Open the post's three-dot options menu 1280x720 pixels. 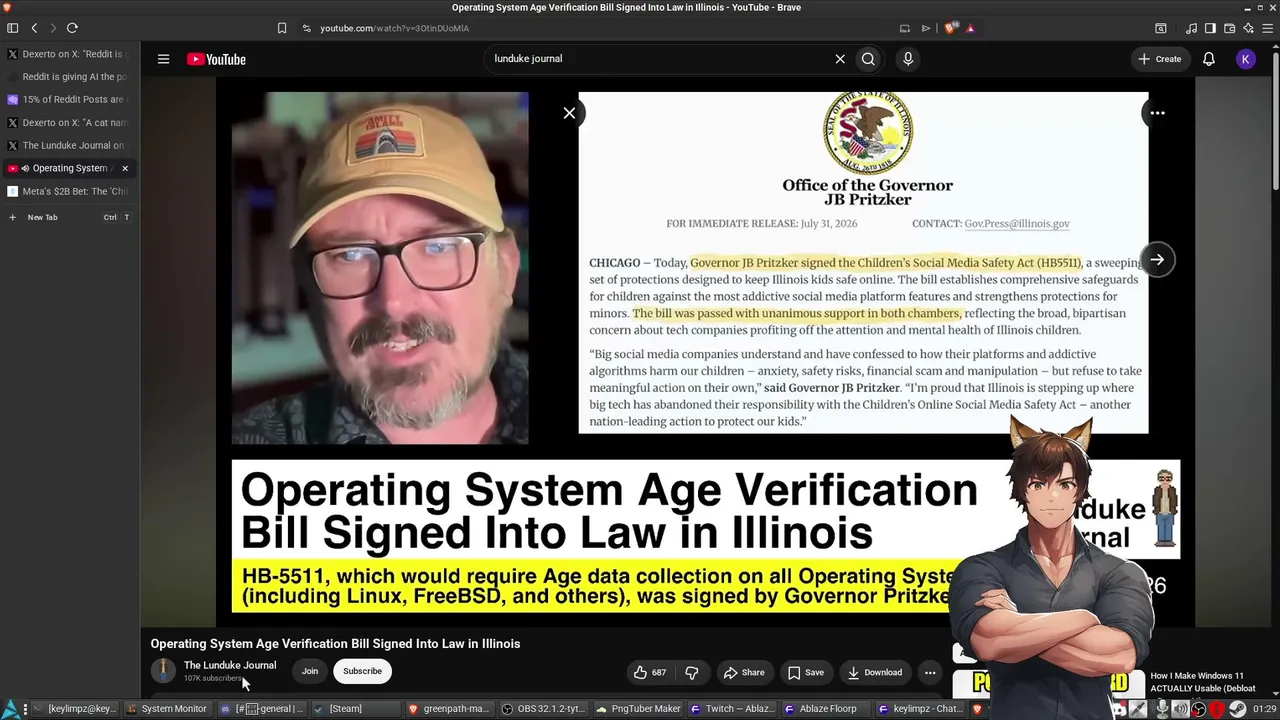point(1157,113)
